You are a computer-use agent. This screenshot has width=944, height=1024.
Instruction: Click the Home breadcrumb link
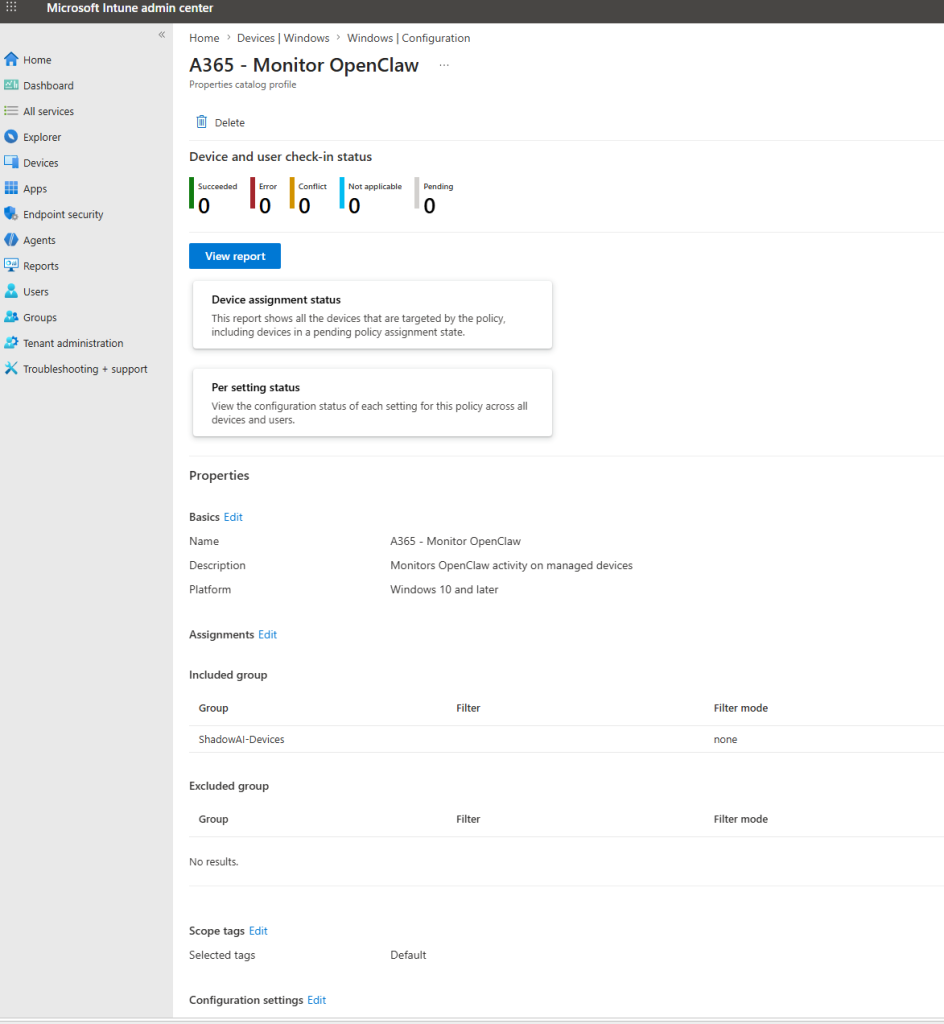[x=204, y=38]
